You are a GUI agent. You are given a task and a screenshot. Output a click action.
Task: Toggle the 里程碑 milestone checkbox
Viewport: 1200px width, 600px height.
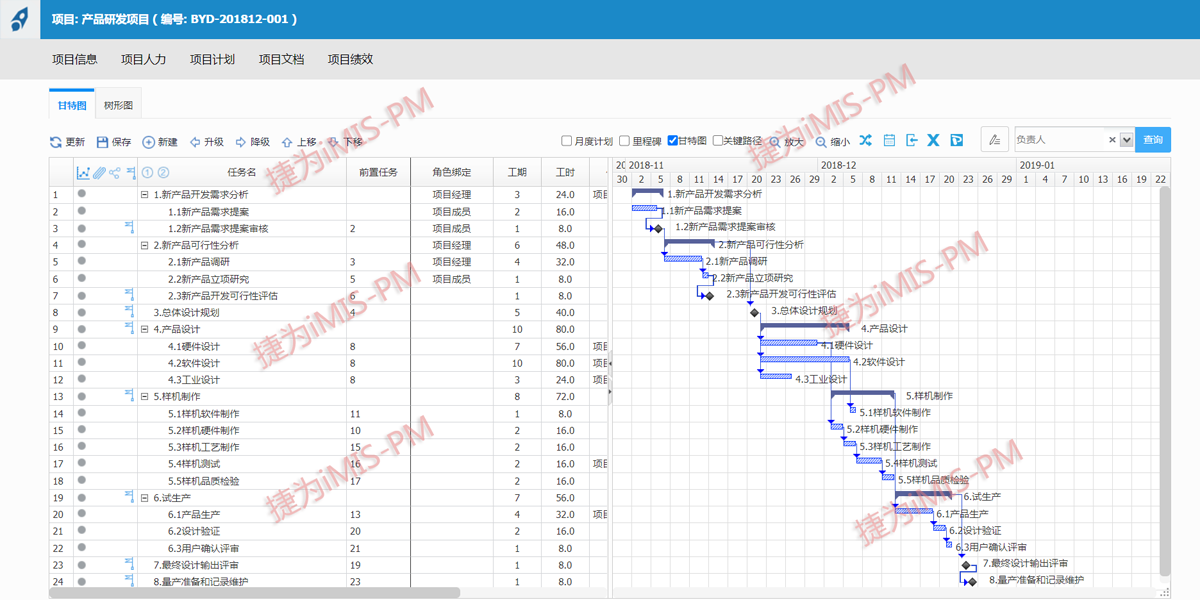coord(624,141)
